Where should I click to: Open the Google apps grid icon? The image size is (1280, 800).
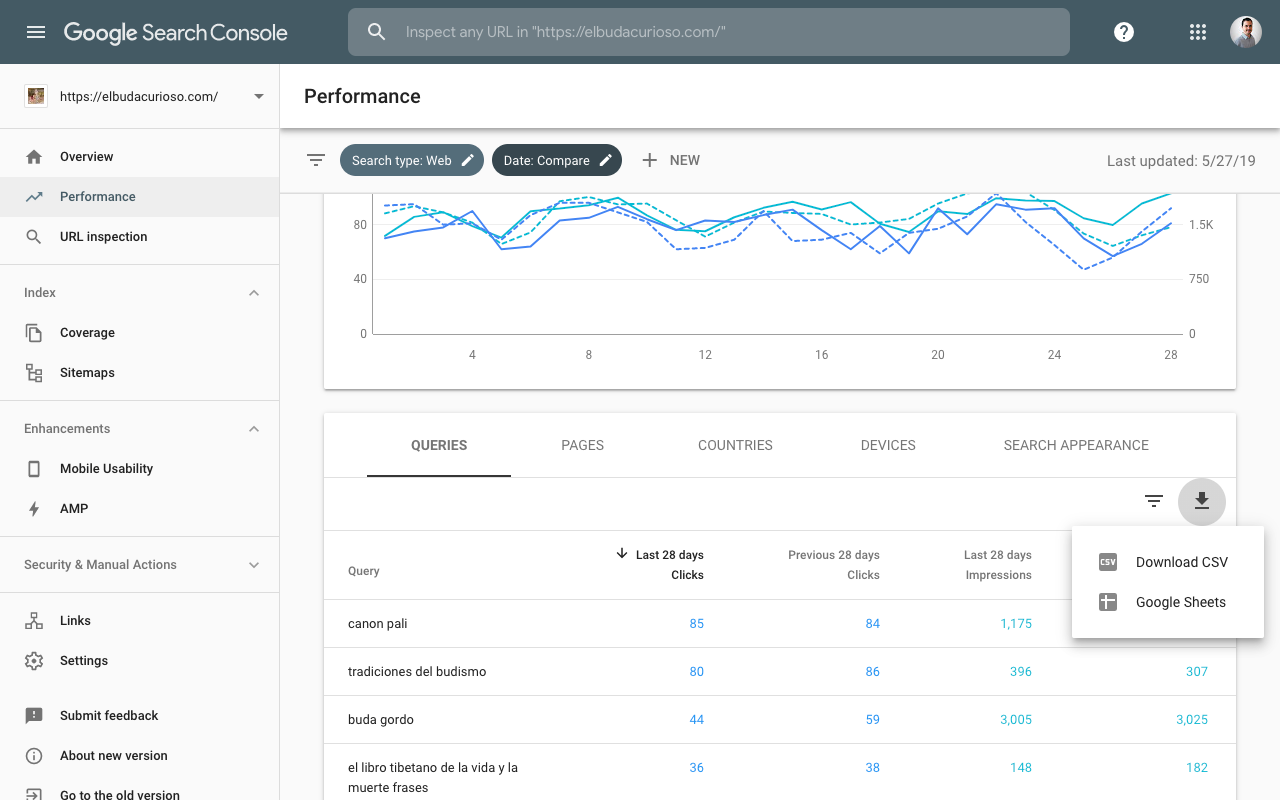(1198, 32)
